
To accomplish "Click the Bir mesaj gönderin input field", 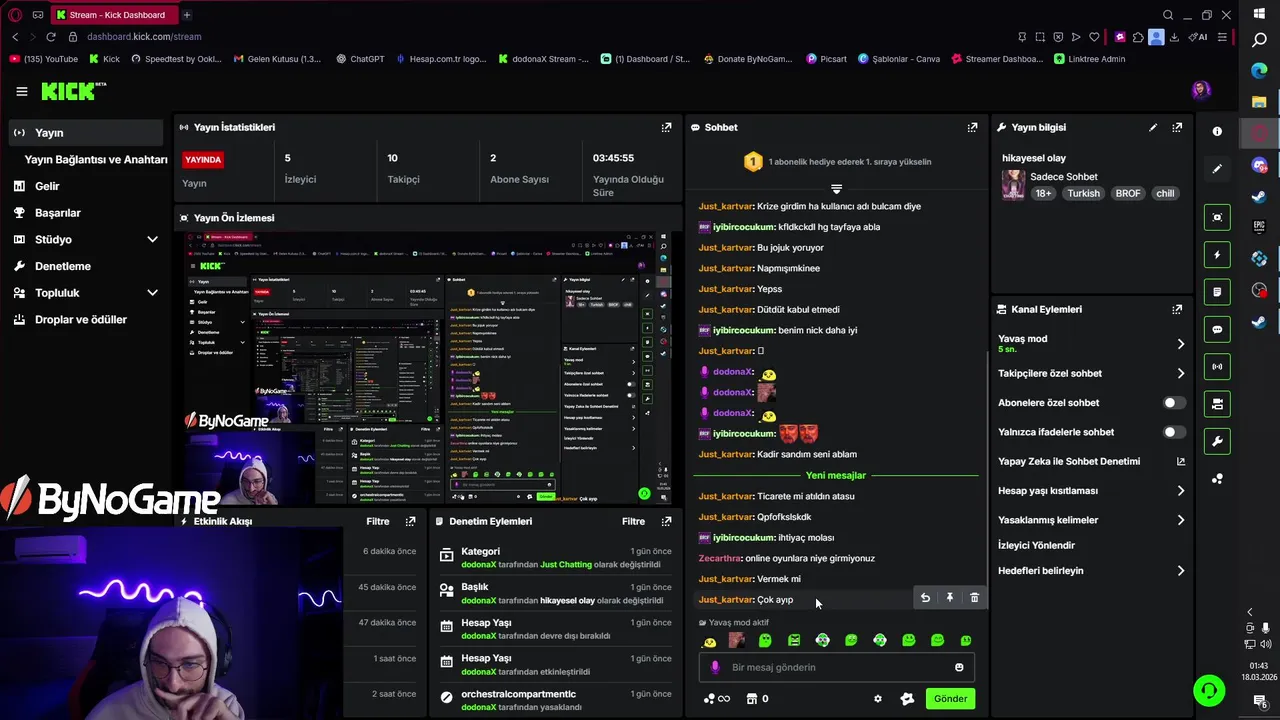I will (x=836, y=667).
